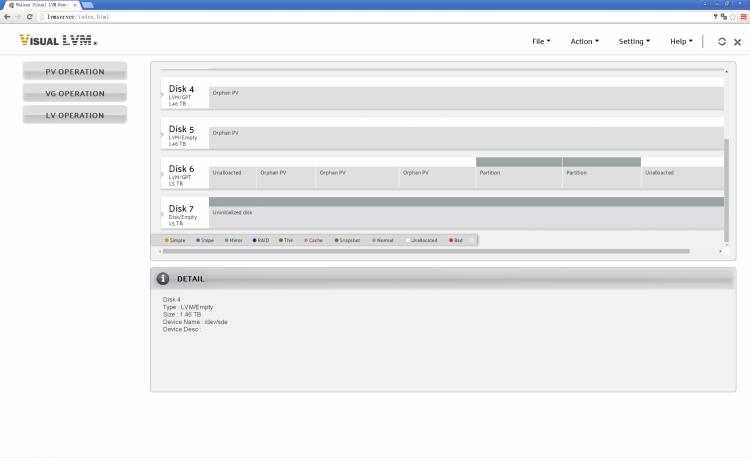Open the VG OPERATION panel
Viewport: 750px width, 458px height.
point(75,93)
